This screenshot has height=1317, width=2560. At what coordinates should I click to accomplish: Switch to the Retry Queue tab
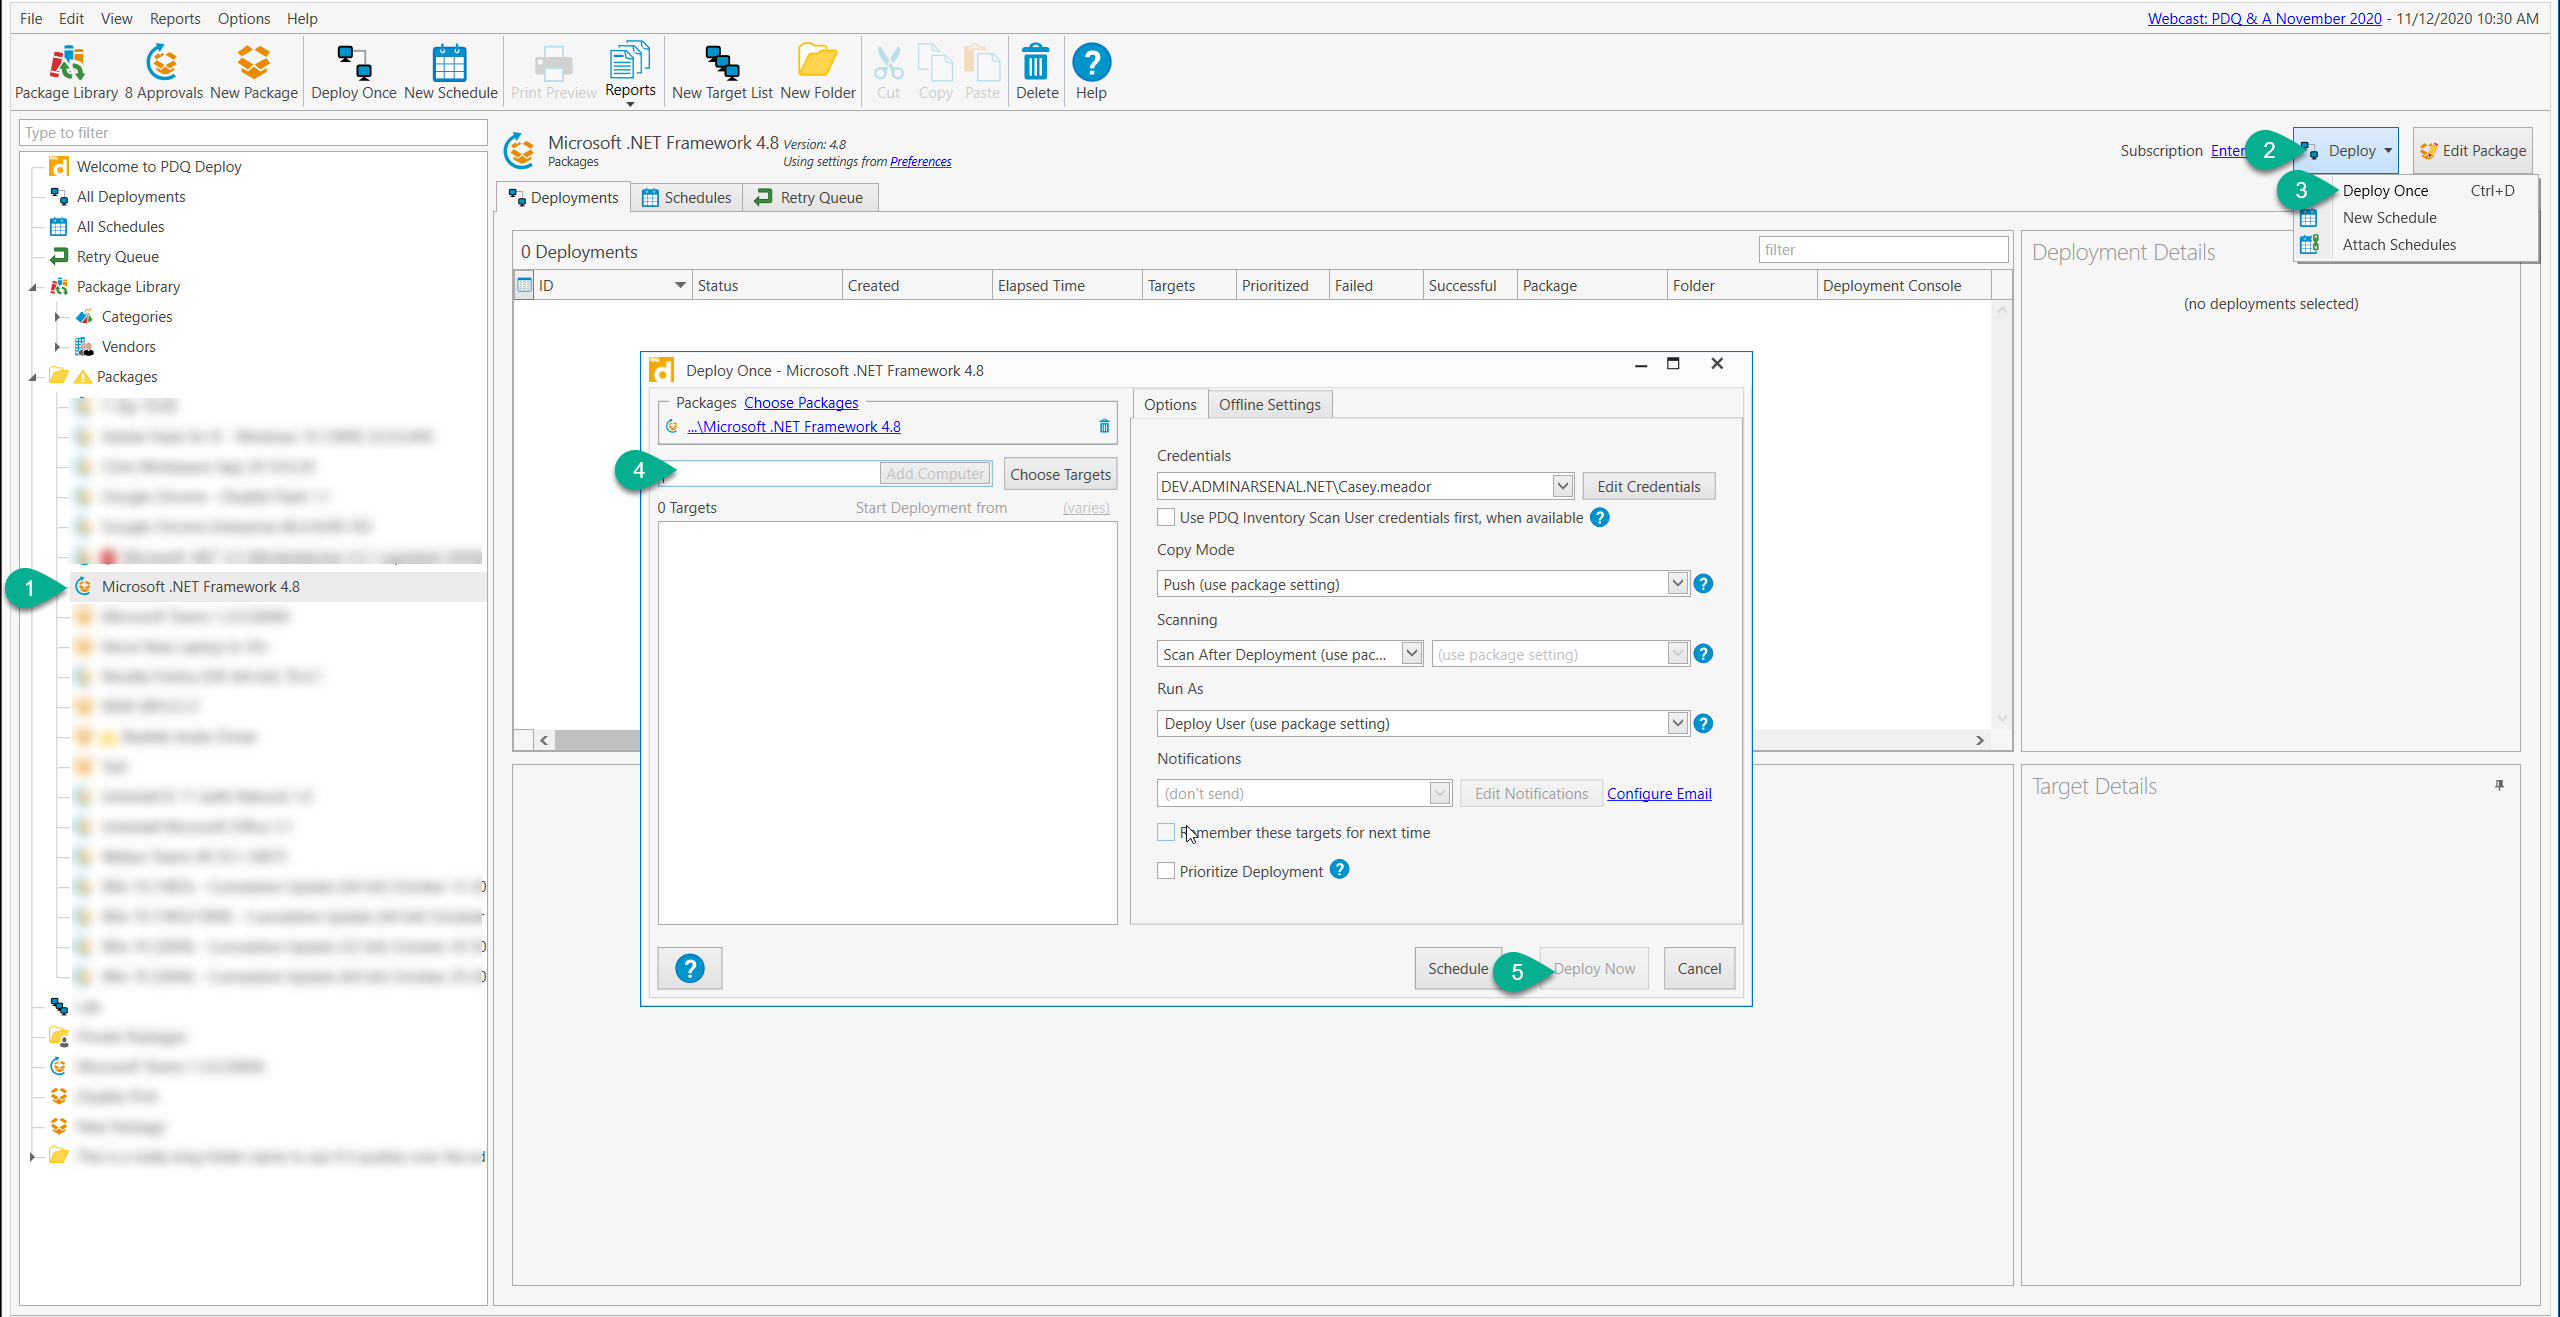[x=810, y=198]
